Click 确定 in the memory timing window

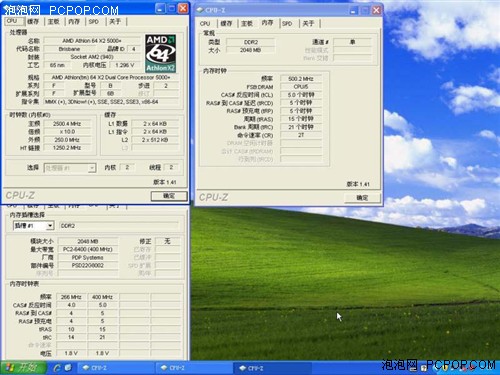(x=362, y=198)
